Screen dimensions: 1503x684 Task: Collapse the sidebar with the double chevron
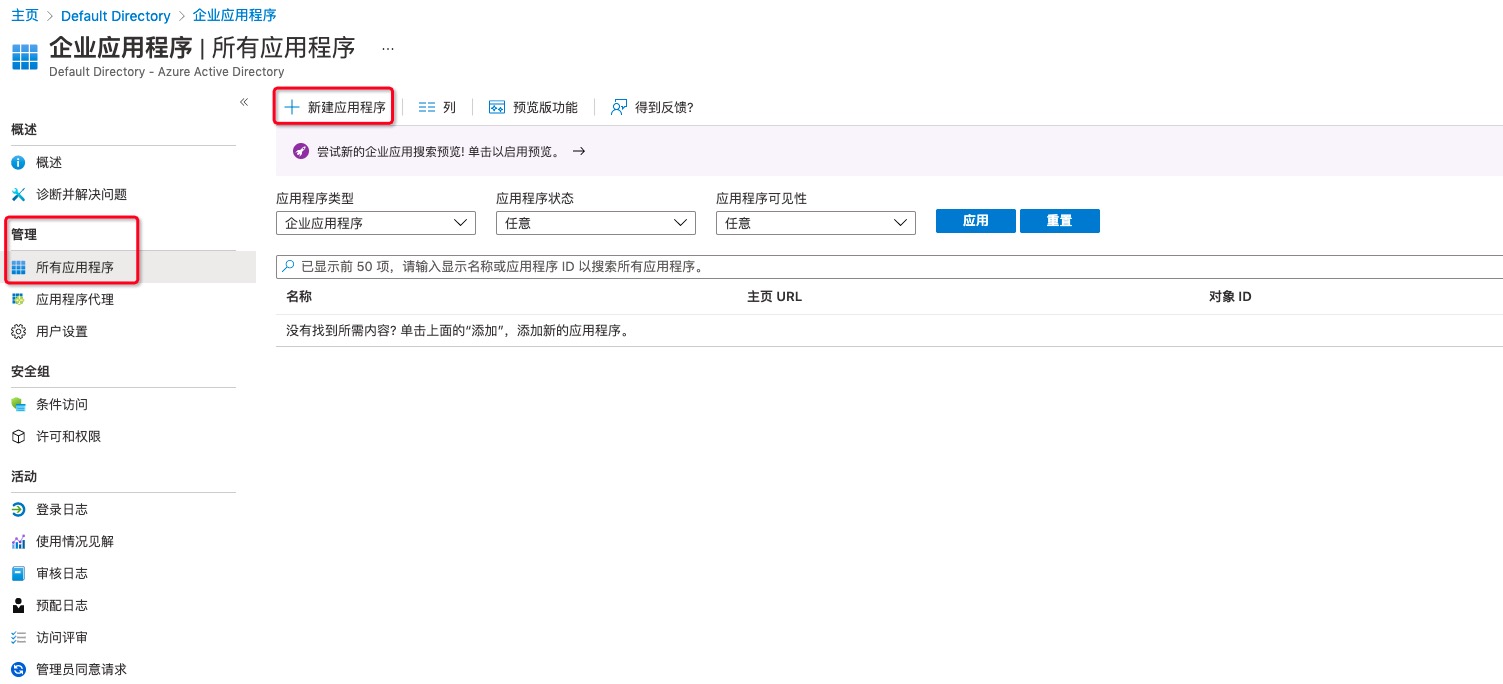tap(244, 102)
